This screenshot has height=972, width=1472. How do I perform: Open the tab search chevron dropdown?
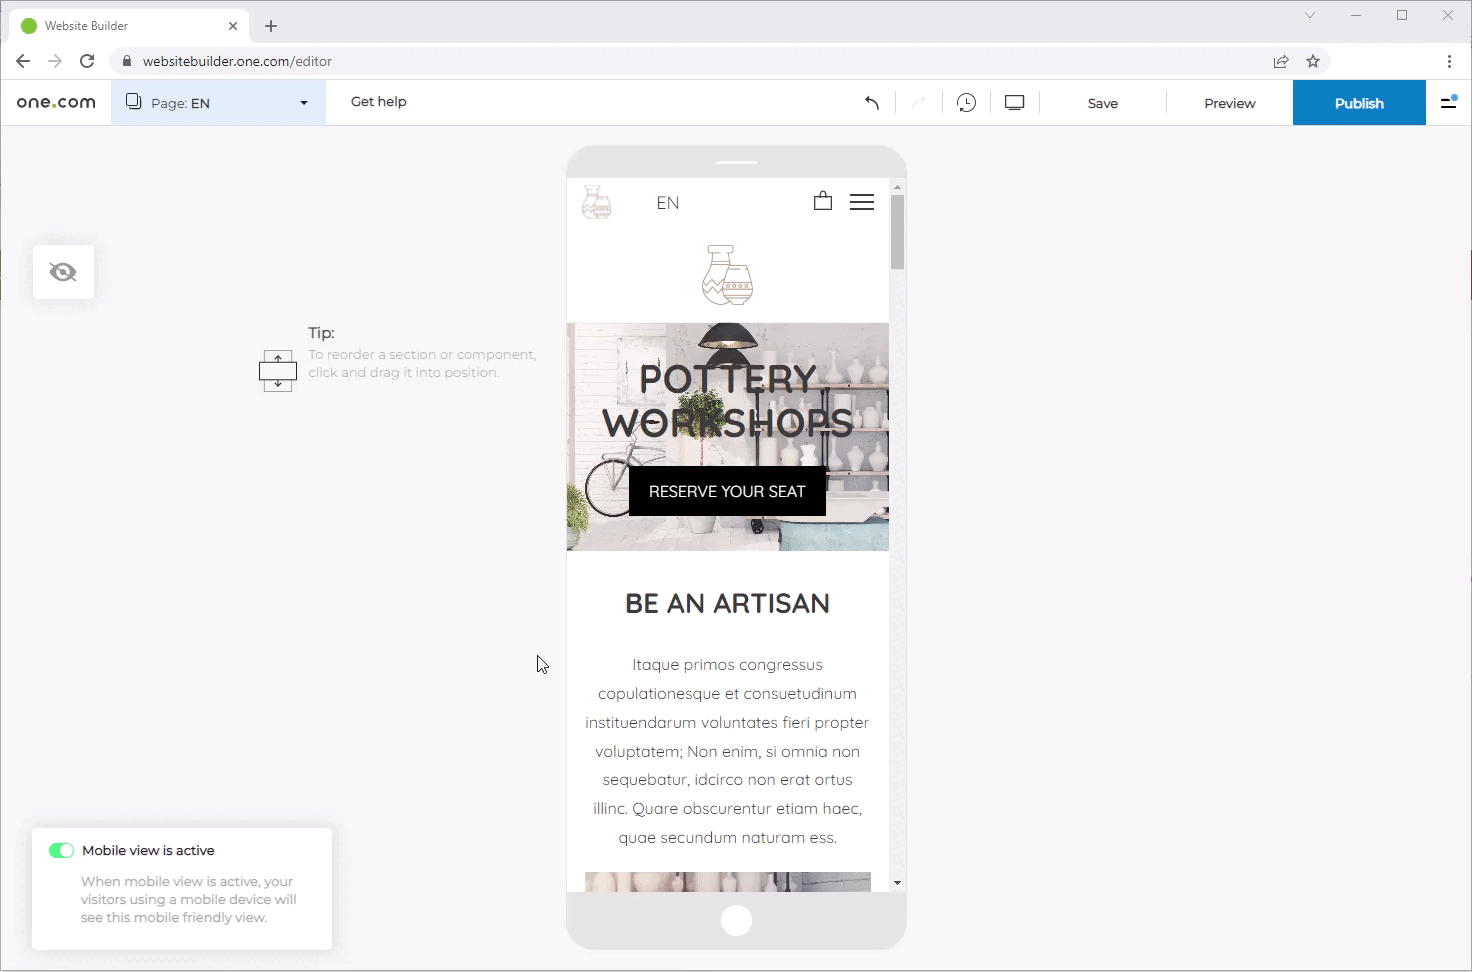1310,16
